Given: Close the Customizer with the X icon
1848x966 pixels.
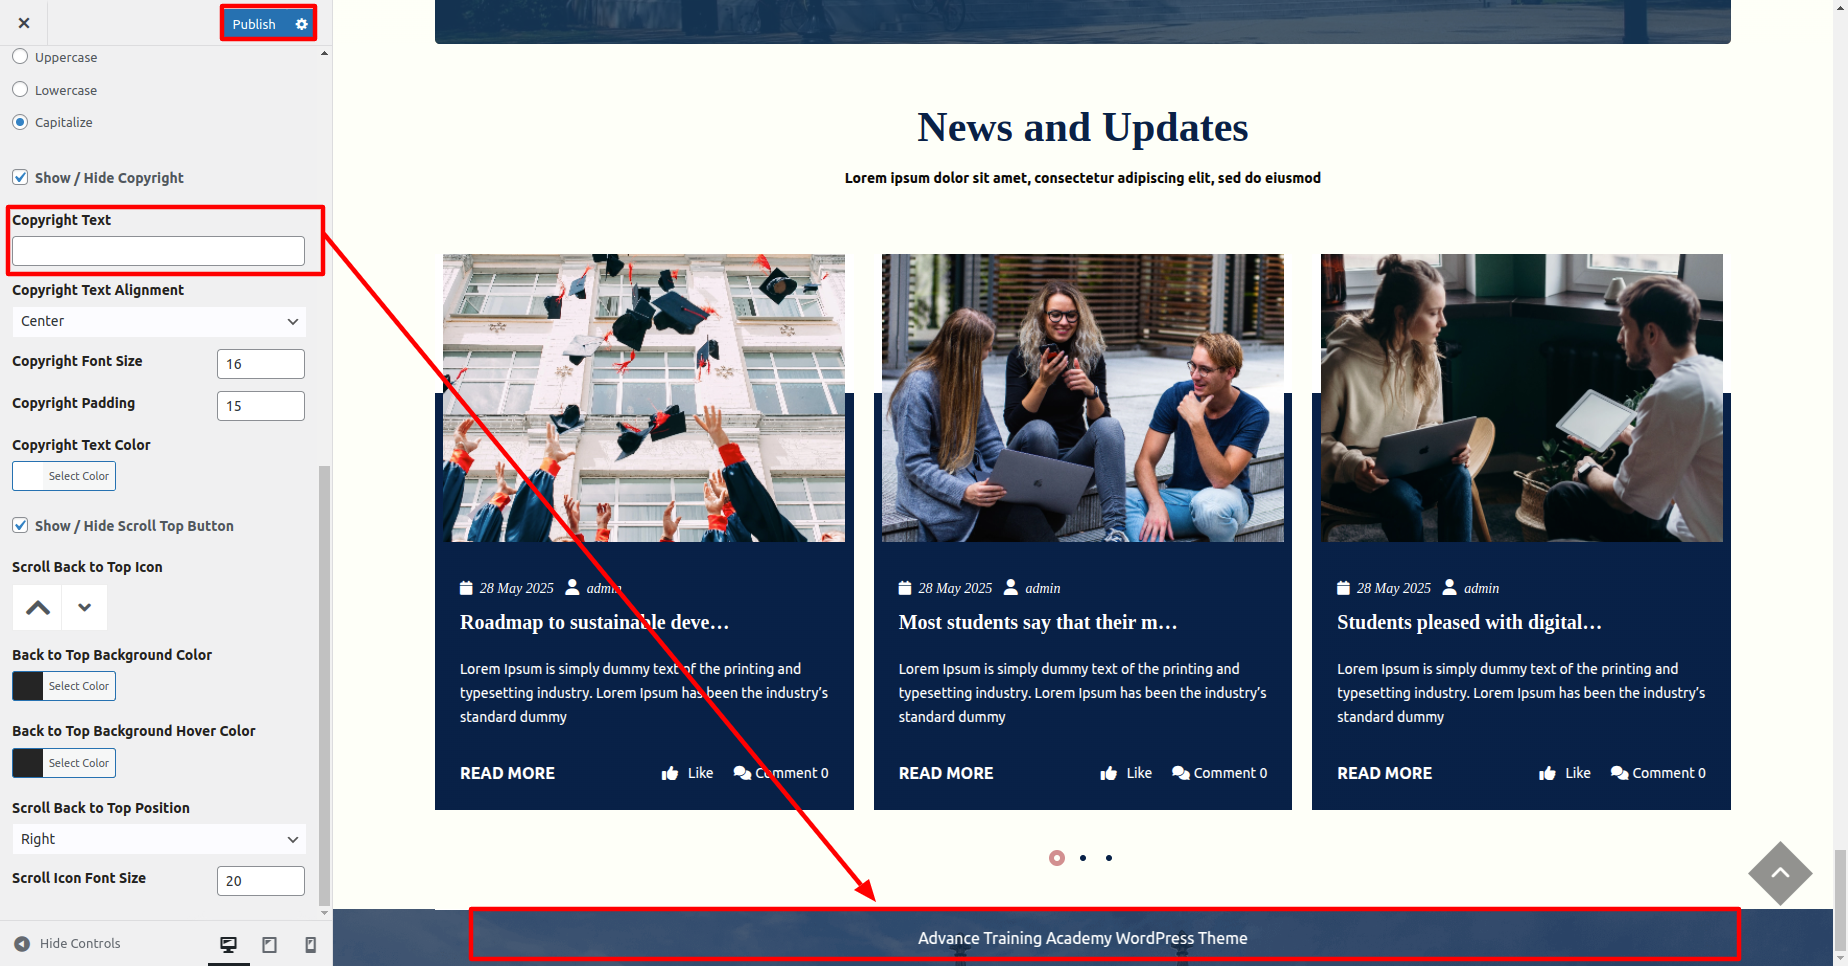Looking at the screenshot, I should (x=24, y=23).
